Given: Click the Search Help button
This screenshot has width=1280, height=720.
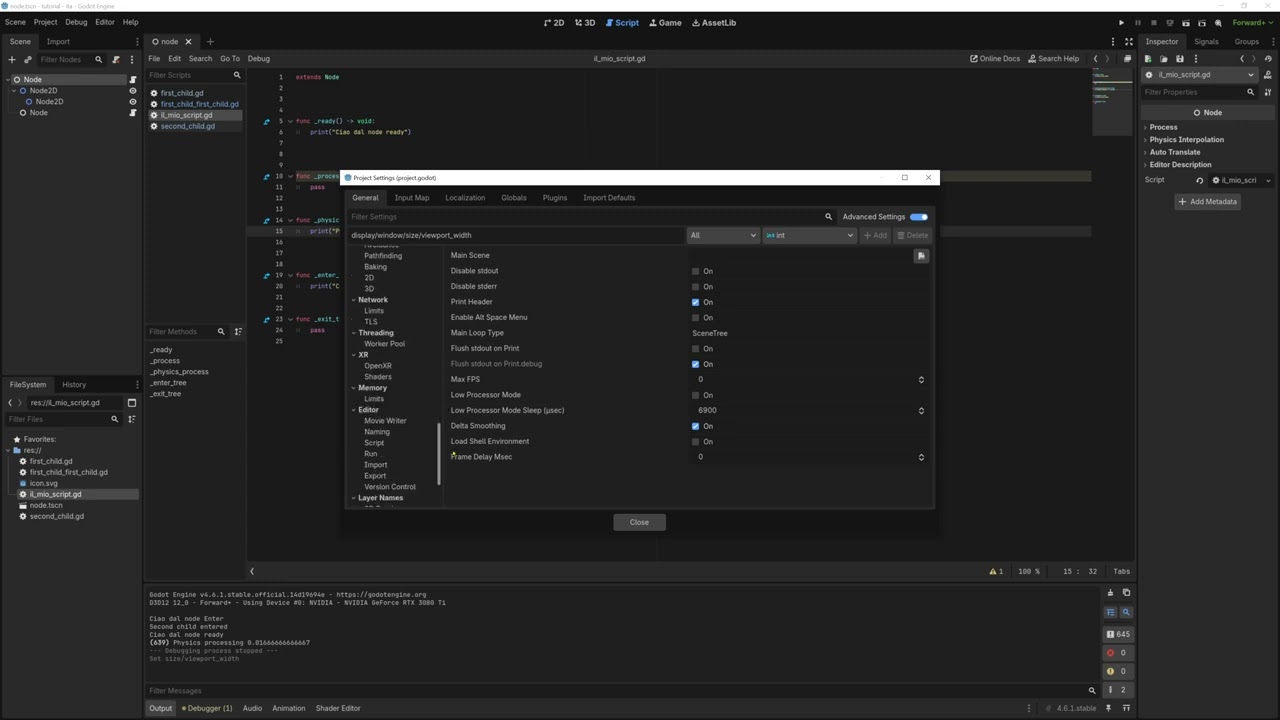Looking at the screenshot, I should pos(1053,59).
